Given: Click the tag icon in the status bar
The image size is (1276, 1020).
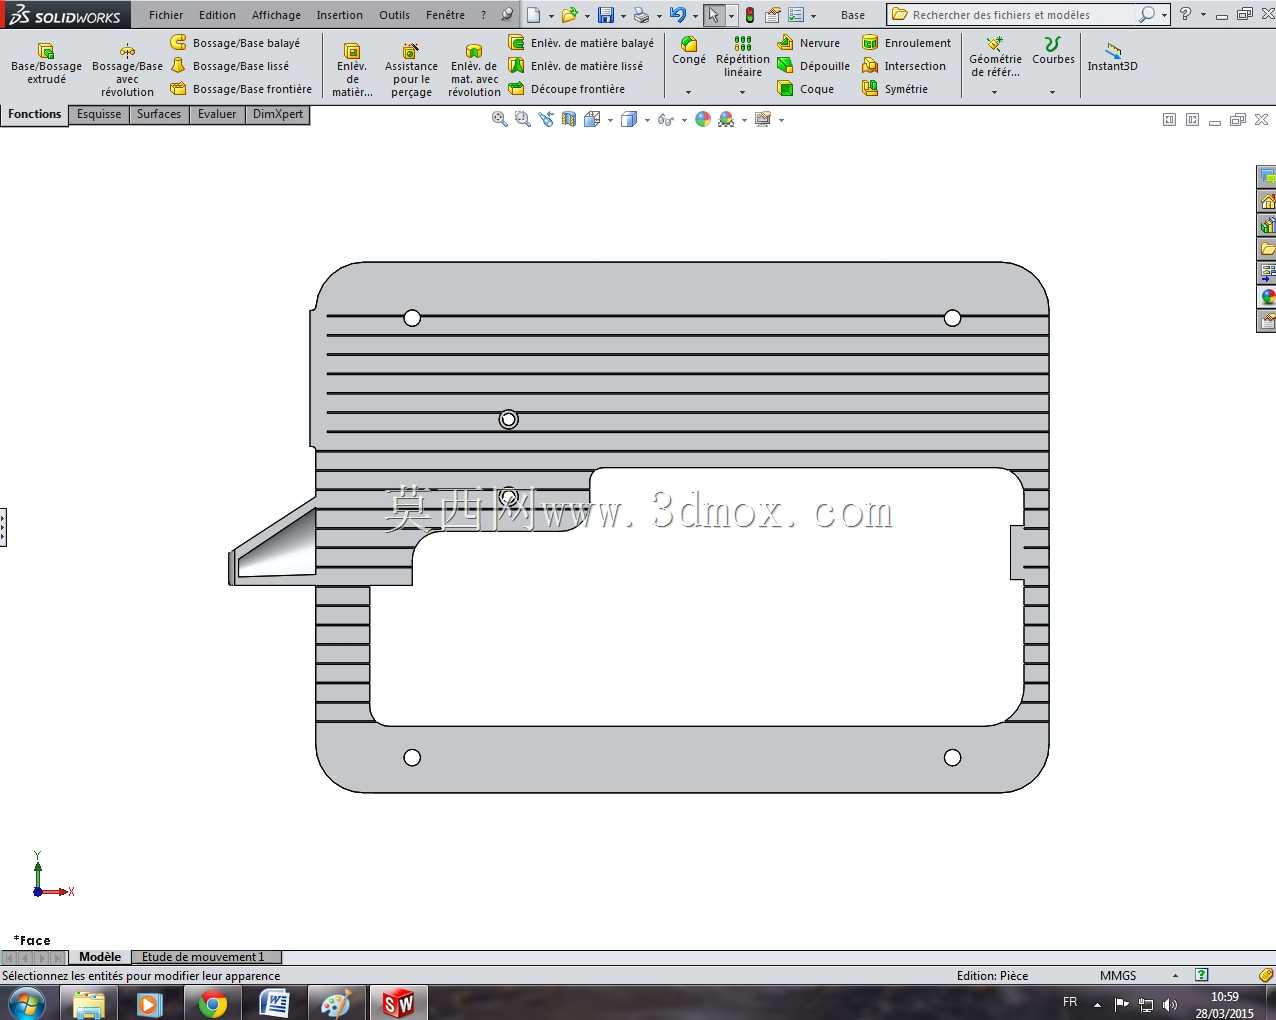Looking at the screenshot, I should [x=1266, y=975].
